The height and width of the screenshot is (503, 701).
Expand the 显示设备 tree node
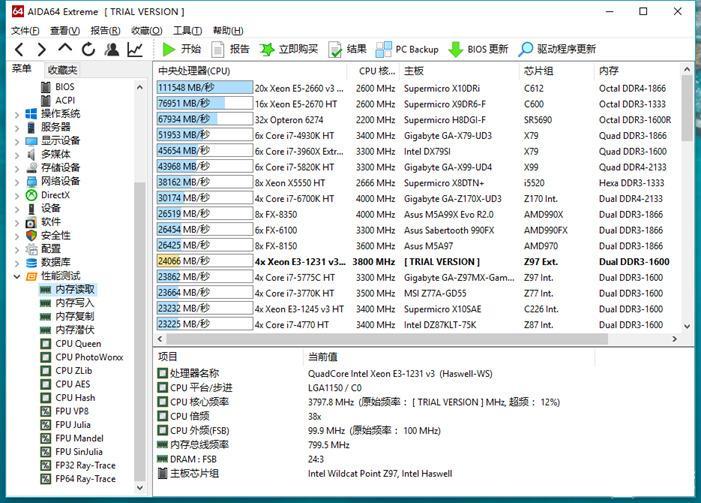pos(17,142)
